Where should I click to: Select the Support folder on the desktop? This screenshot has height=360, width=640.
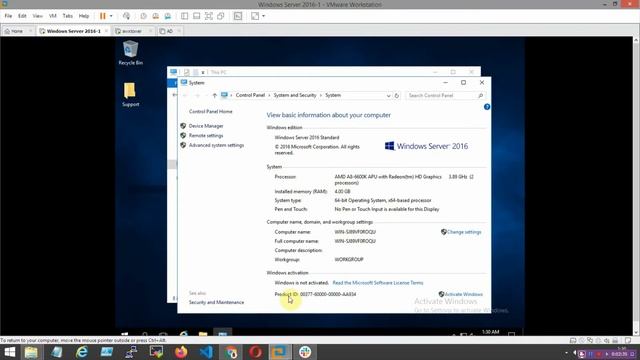tap(131, 94)
